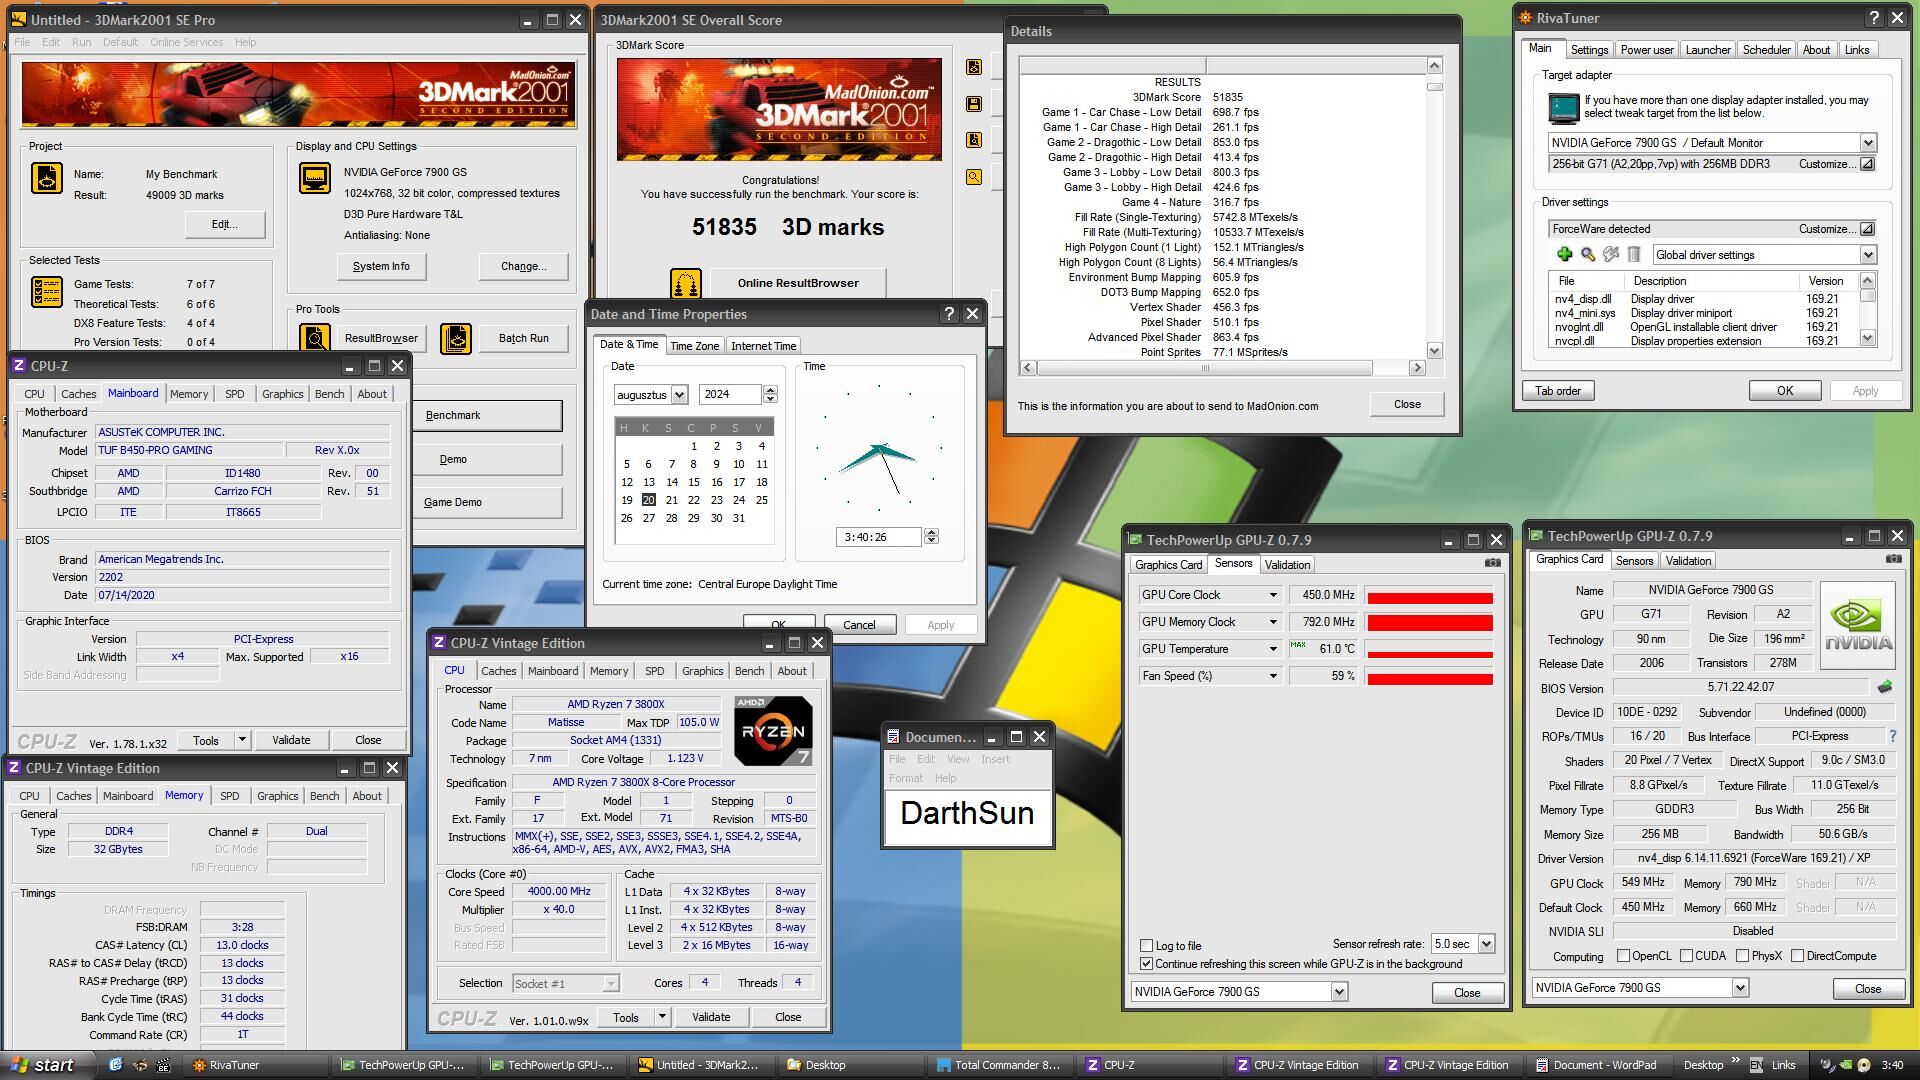Click the ResultBrowser icon in Pro Tools
1920x1080 pixels.
point(316,338)
